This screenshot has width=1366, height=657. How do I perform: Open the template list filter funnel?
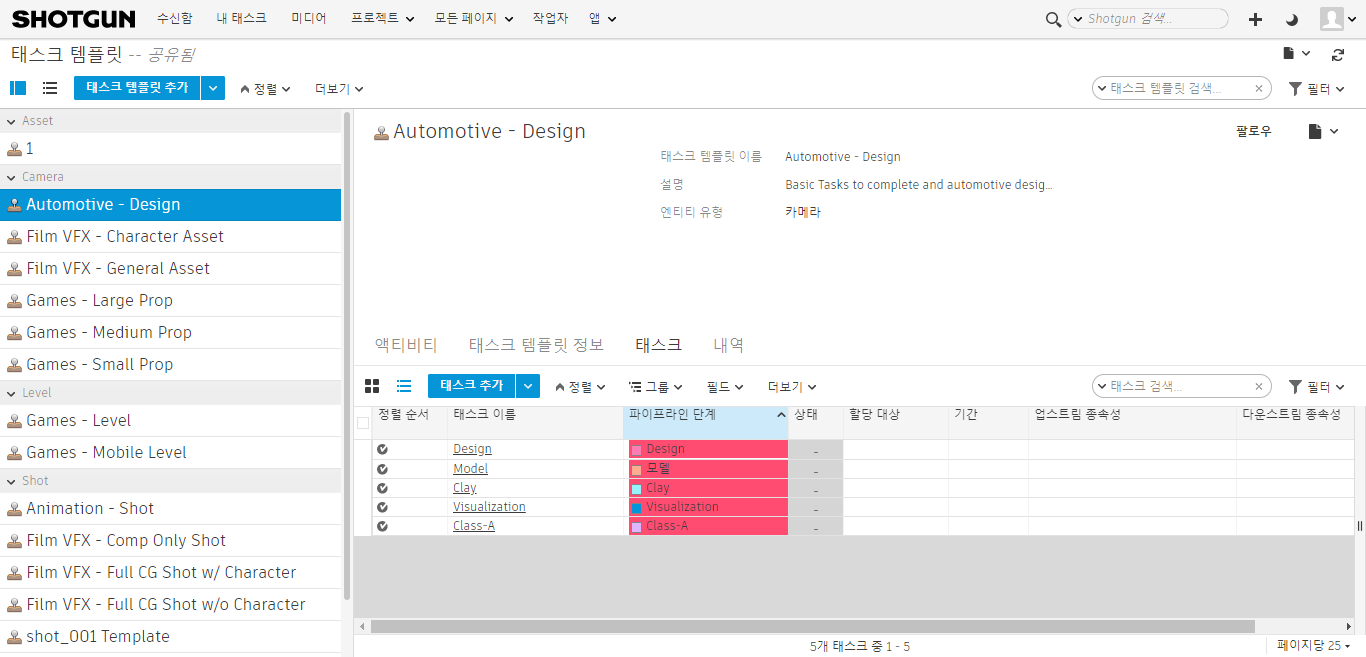[x=1316, y=88]
